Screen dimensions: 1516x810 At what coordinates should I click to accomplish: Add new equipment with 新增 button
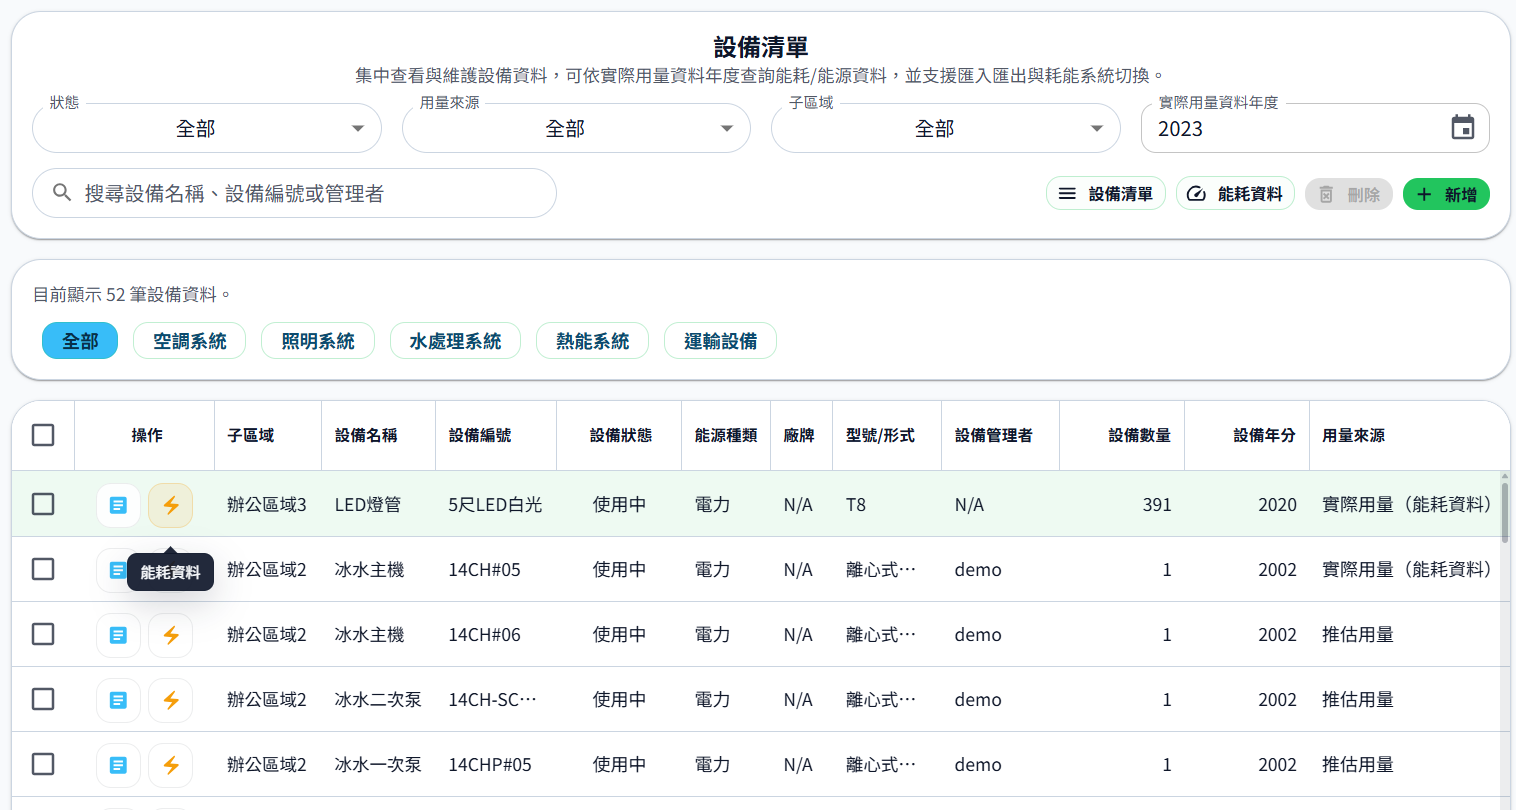click(1446, 194)
